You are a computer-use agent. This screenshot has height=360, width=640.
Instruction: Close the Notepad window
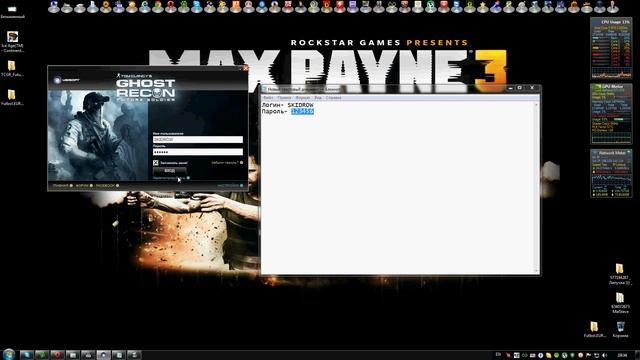[x=532, y=88]
